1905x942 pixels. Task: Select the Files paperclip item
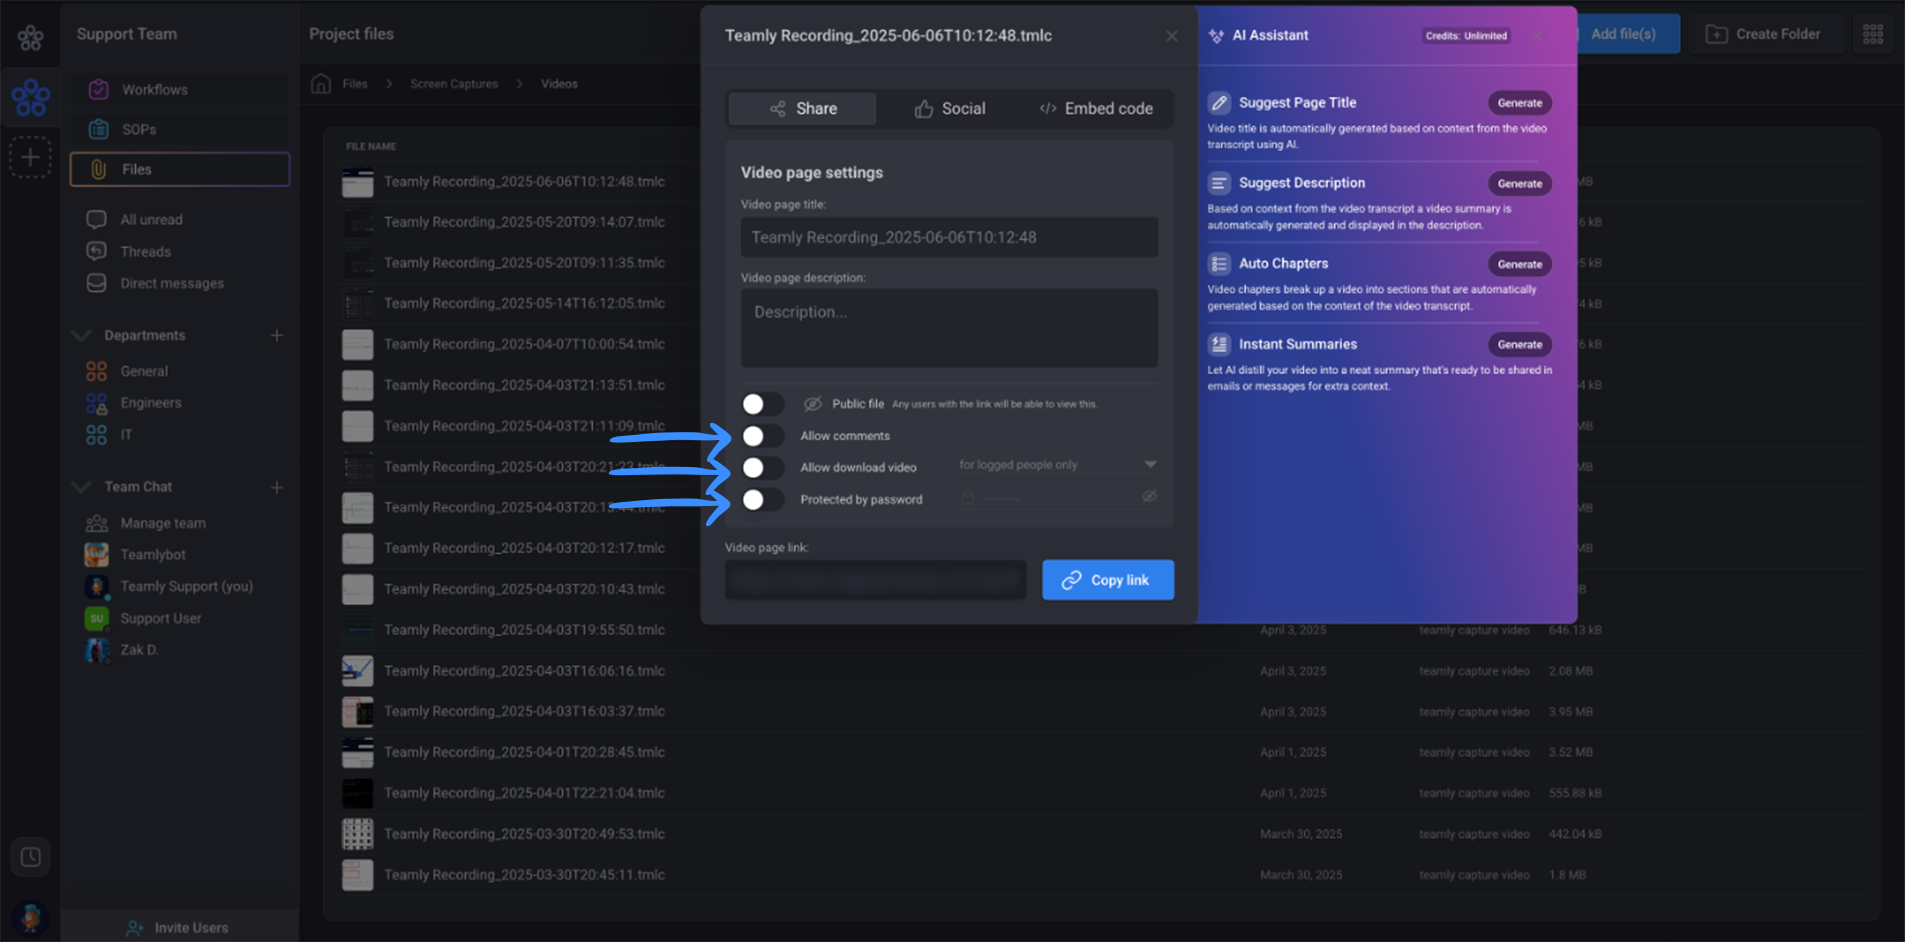179,170
